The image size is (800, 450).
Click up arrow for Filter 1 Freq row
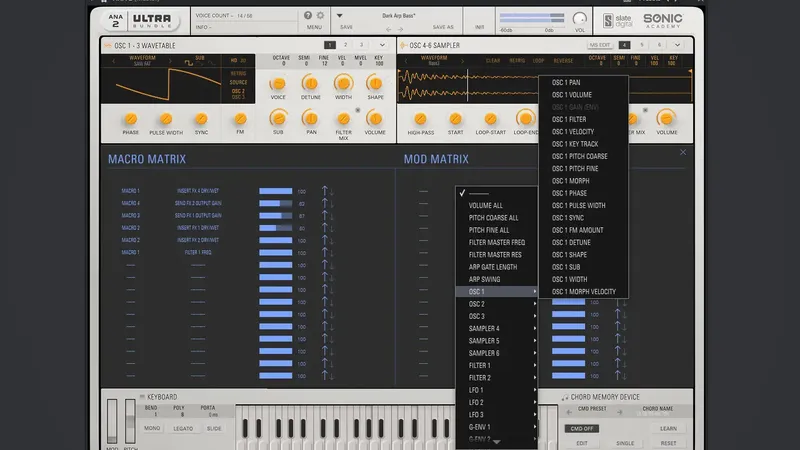(324, 252)
